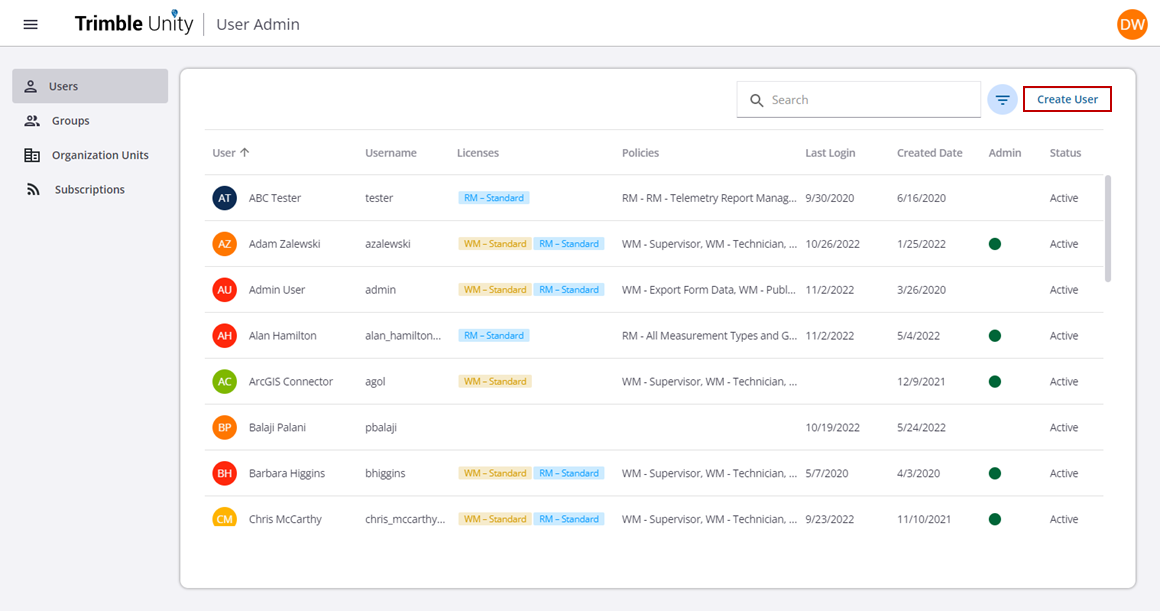Click the user list vertical scrollbar
This screenshot has height=611, width=1160.
point(1106,228)
